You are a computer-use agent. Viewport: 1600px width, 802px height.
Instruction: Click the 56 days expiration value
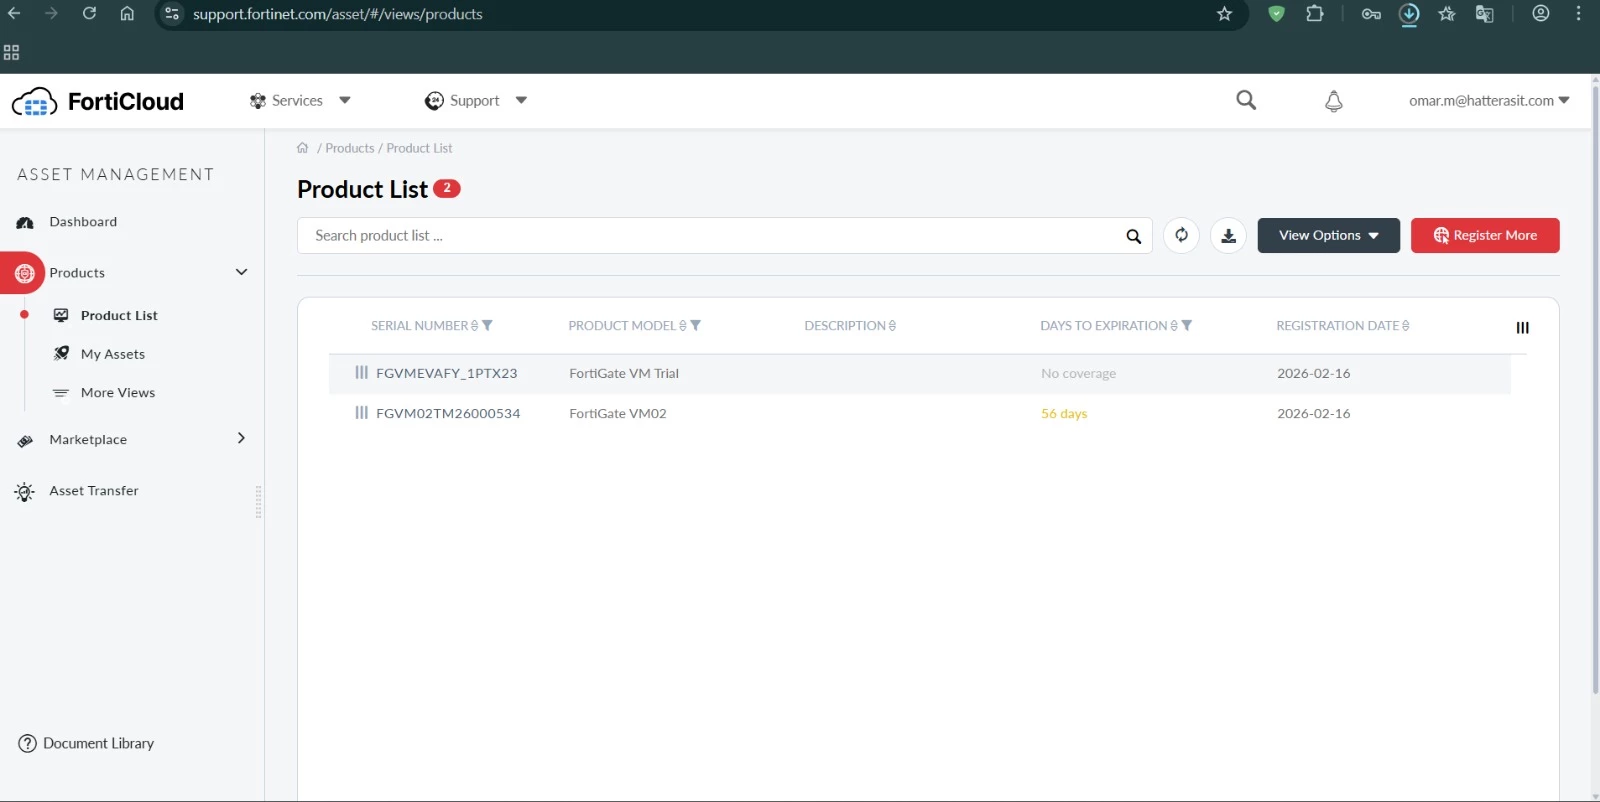(1064, 413)
